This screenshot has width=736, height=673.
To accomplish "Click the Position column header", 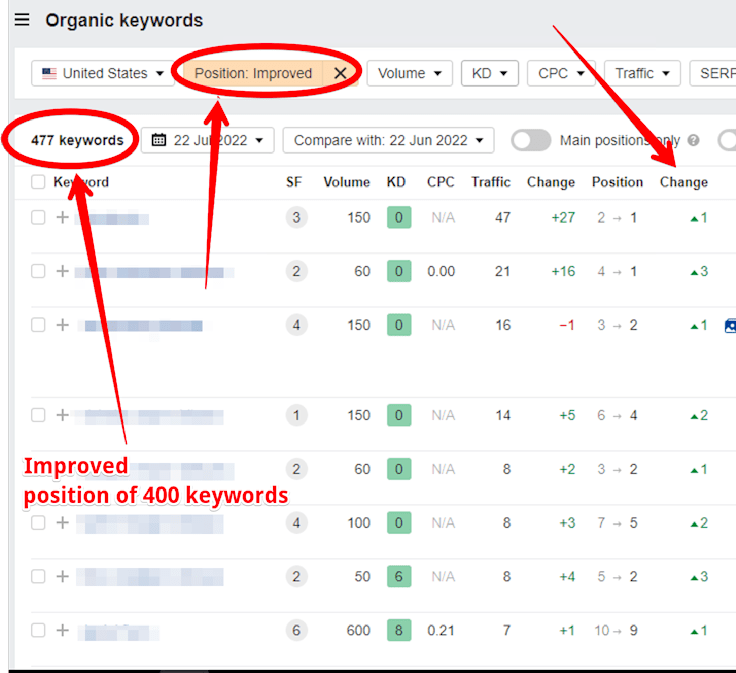I will pyautogui.click(x=617, y=182).
